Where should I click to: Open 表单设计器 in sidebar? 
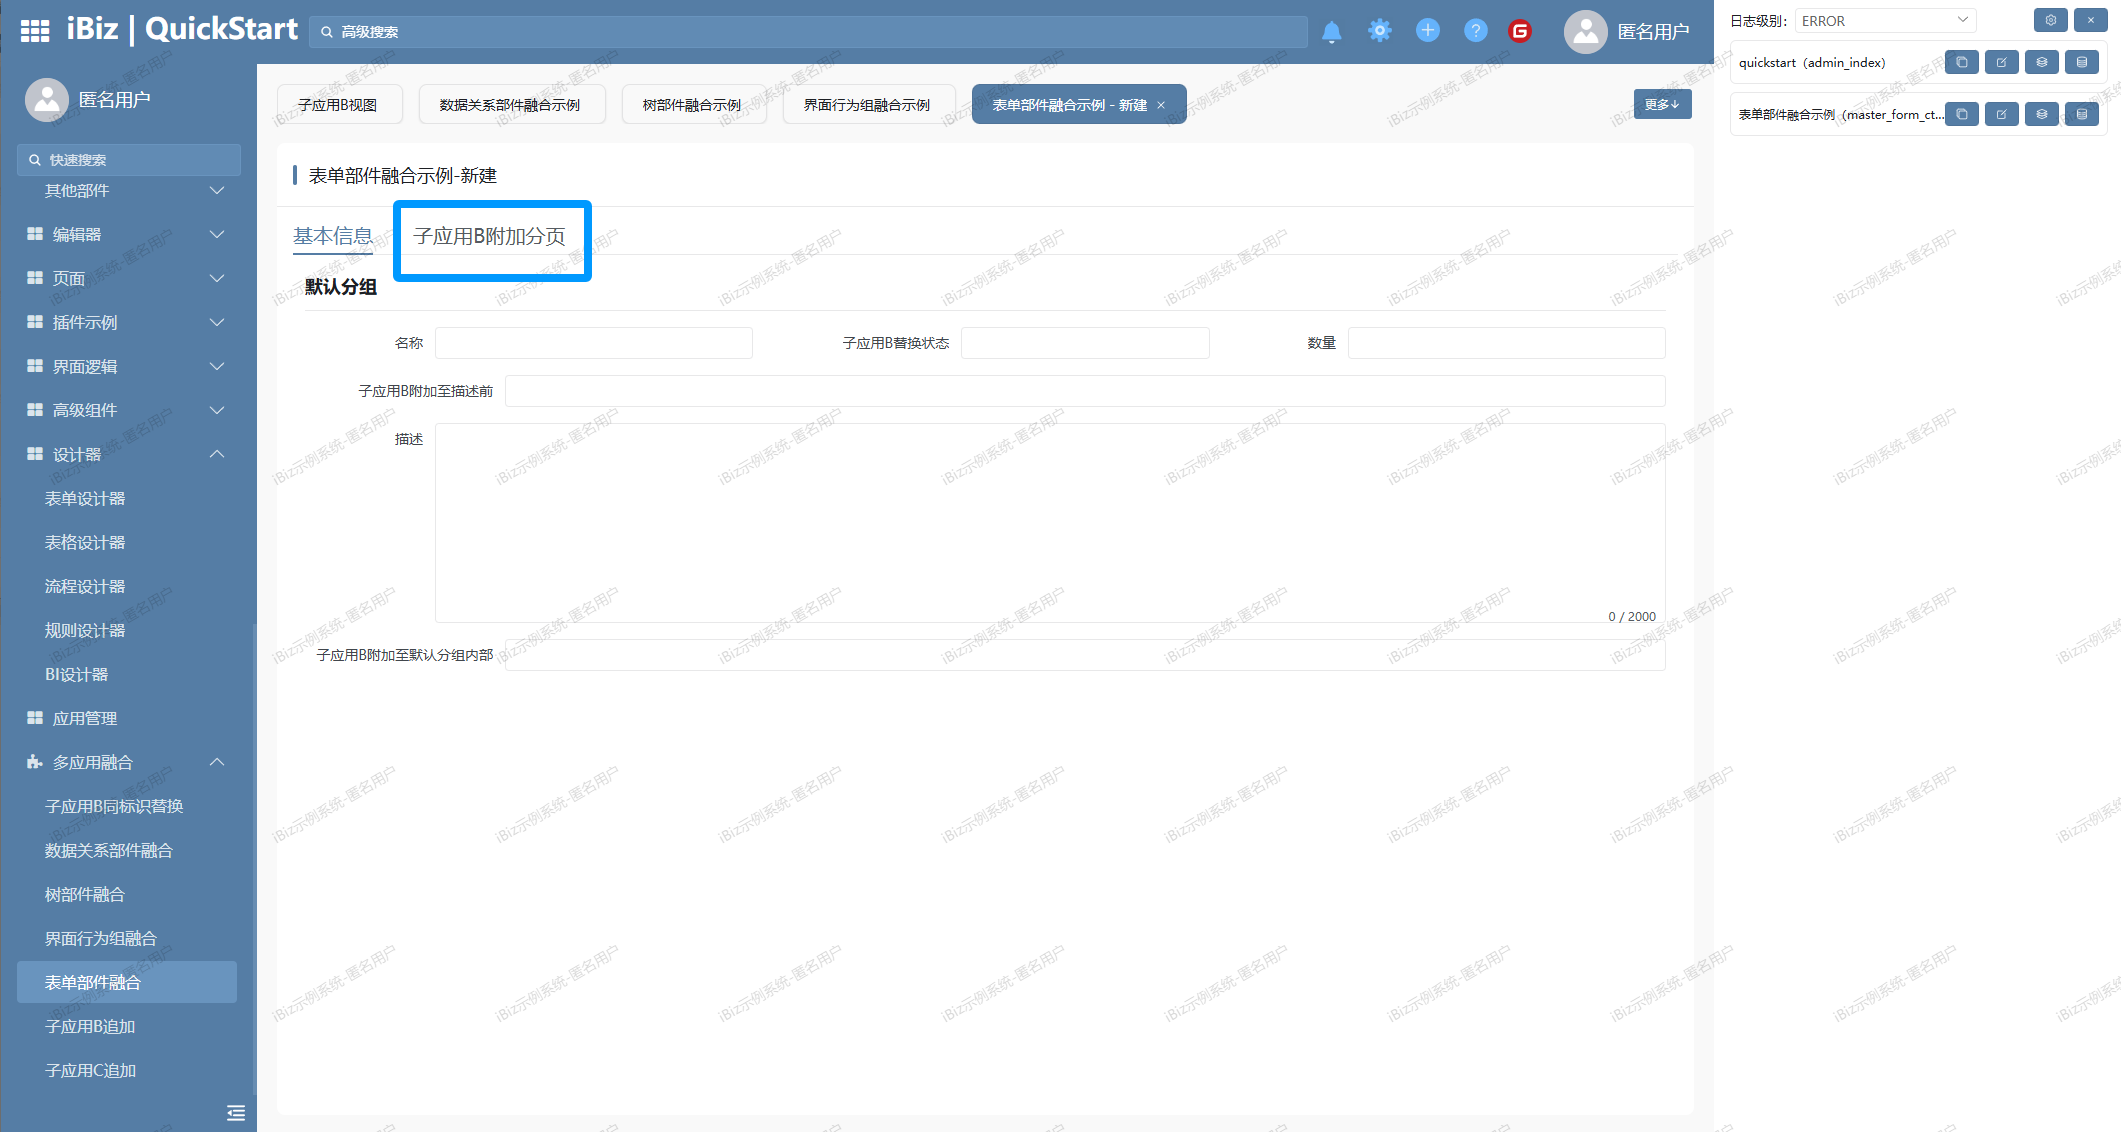pyautogui.click(x=85, y=498)
